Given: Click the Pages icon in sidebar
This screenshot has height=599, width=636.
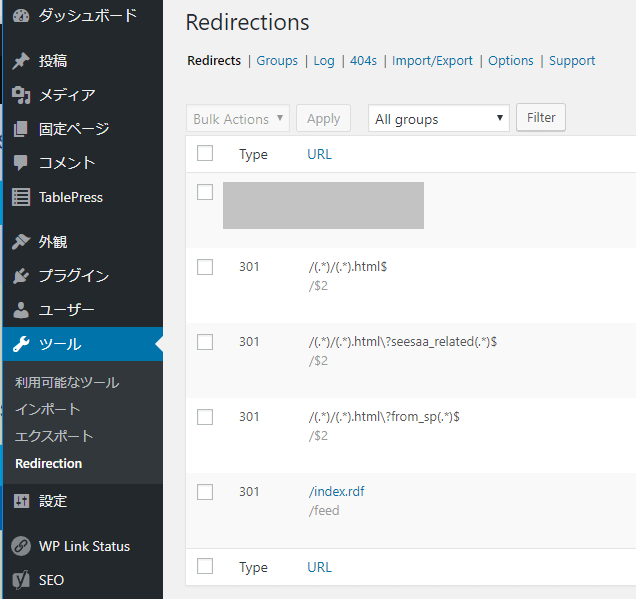Looking at the screenshot, I should click(x=20, y=129).
